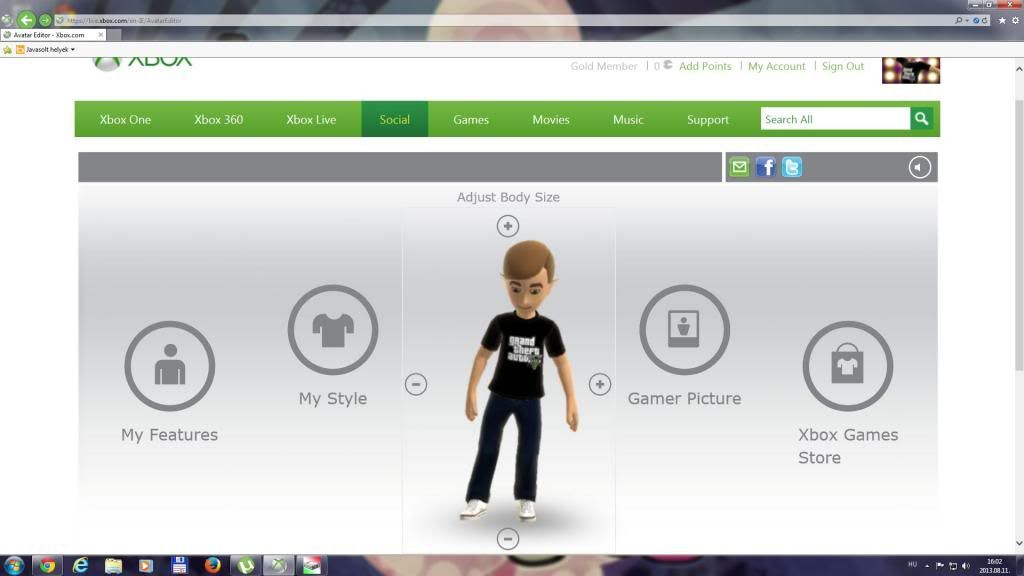Viewport: 1024px width, 576px height.
Task: Open the Games menu
Action: click(471, 119)
